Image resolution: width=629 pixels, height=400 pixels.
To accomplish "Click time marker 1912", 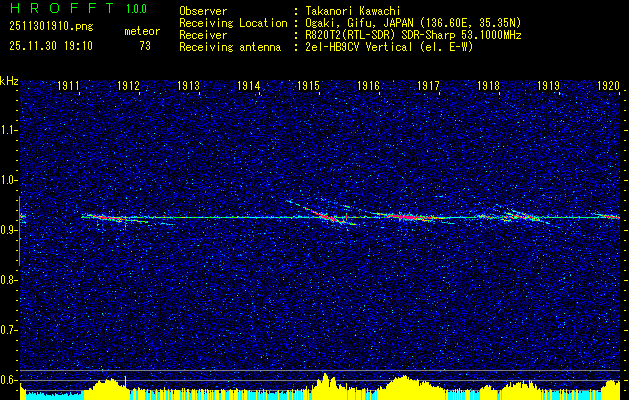I will point(128,85).
